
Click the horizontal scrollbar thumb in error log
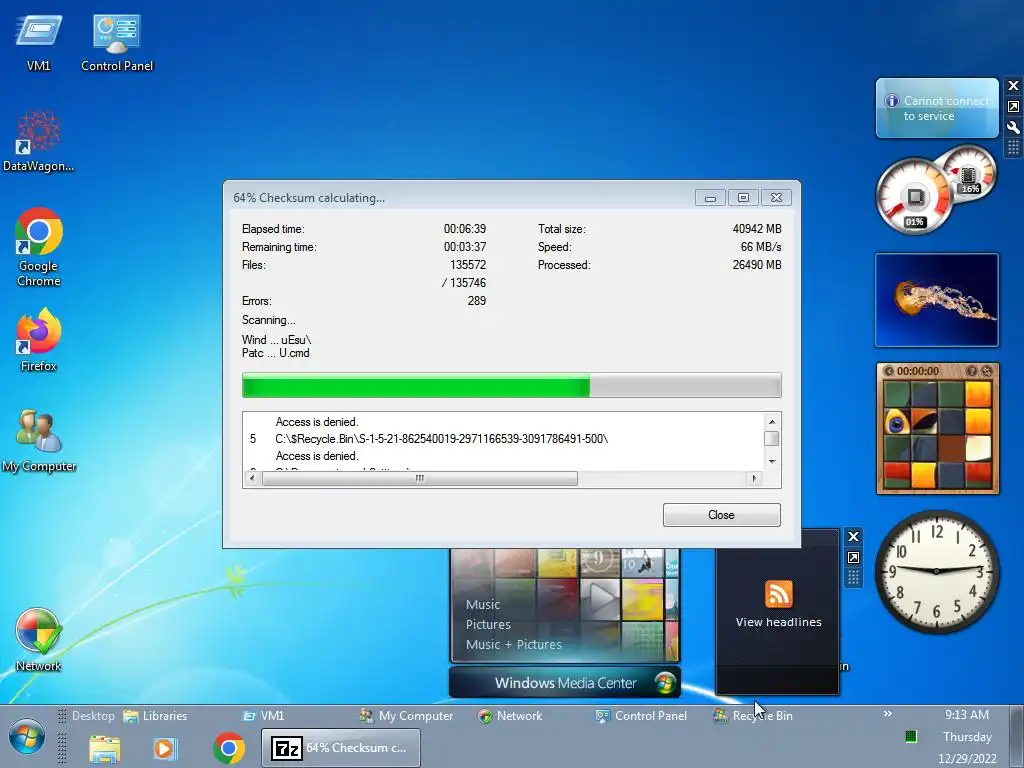click(x=420, y=479)
